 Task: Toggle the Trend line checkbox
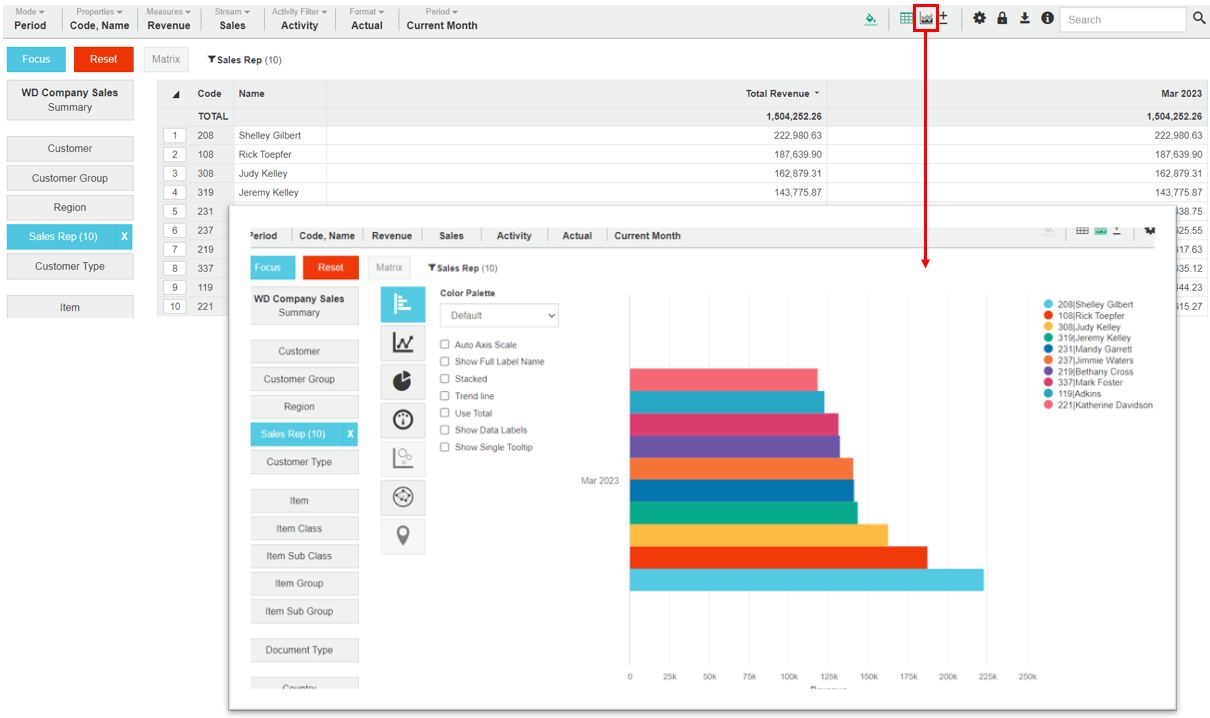445,396
